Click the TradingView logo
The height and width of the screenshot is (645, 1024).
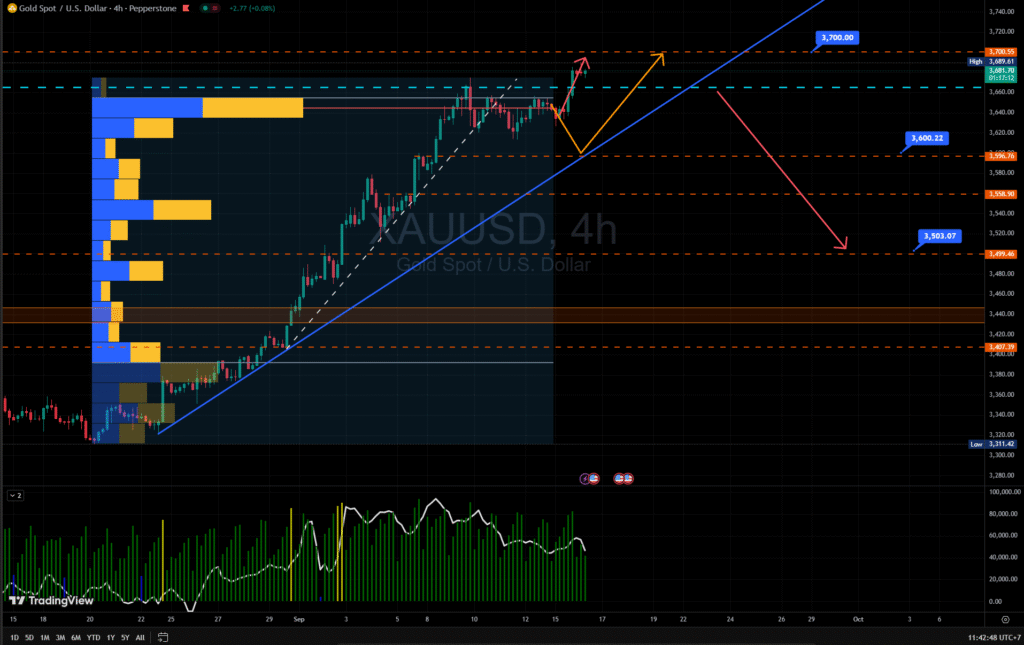tap(50, 600)
